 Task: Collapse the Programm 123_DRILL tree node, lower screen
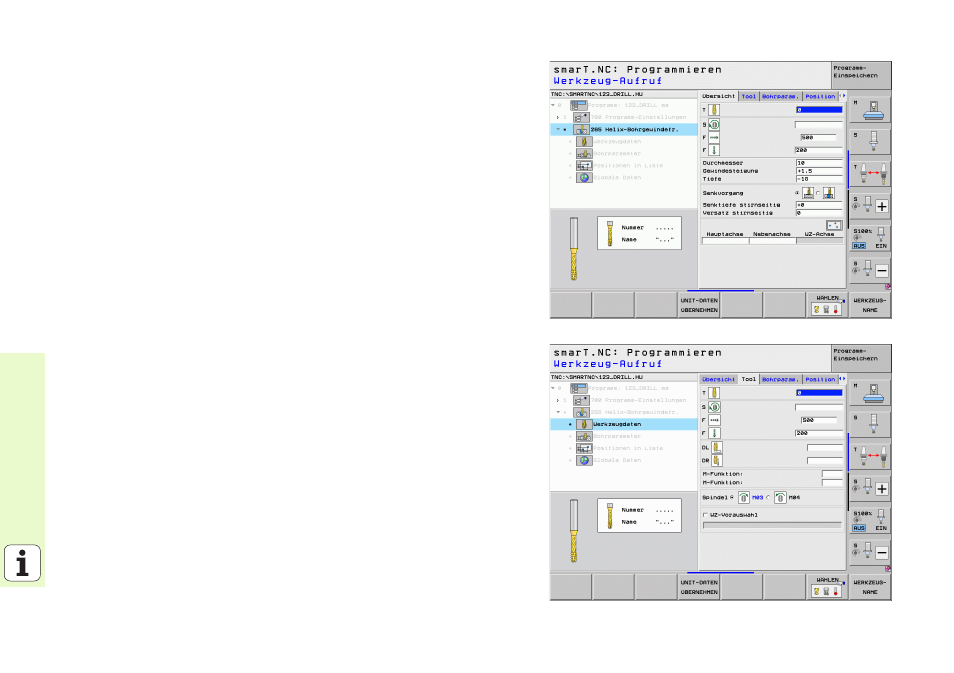pos(553,388)
